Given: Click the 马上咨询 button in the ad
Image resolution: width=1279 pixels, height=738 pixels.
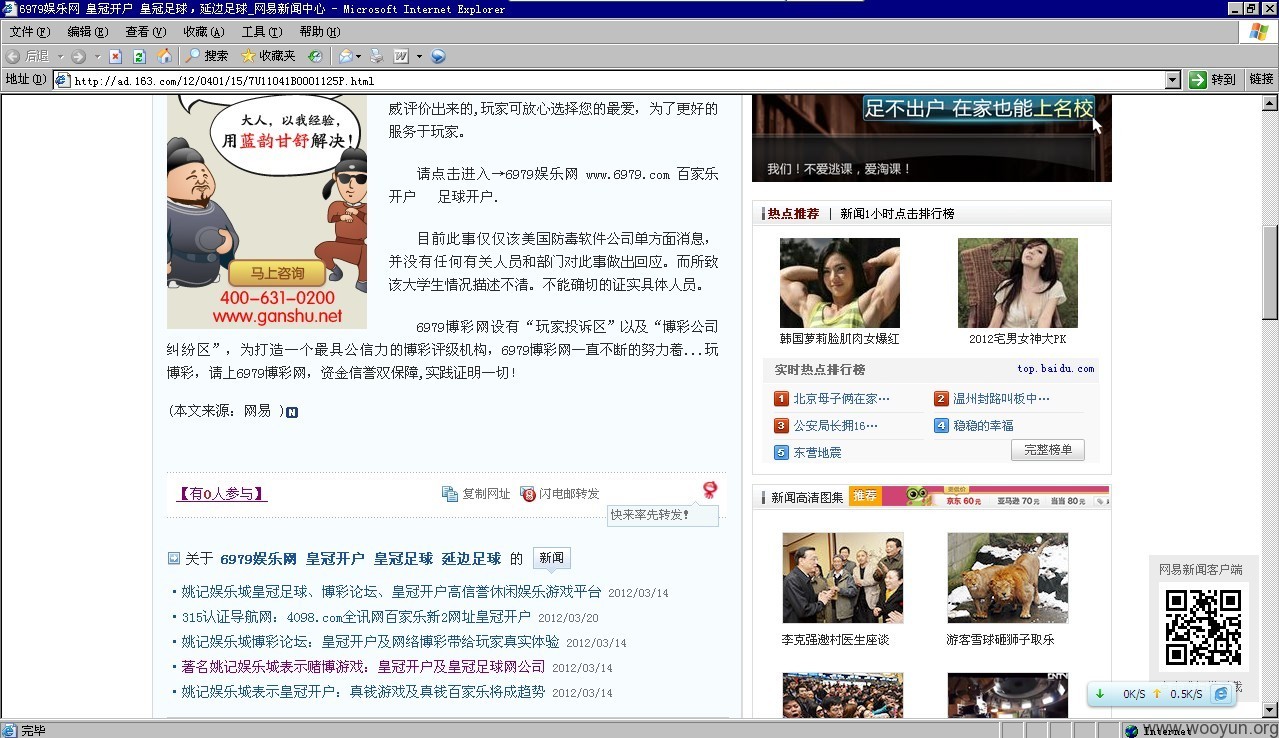Looking at the screenshot, I should tap(276, 273).
